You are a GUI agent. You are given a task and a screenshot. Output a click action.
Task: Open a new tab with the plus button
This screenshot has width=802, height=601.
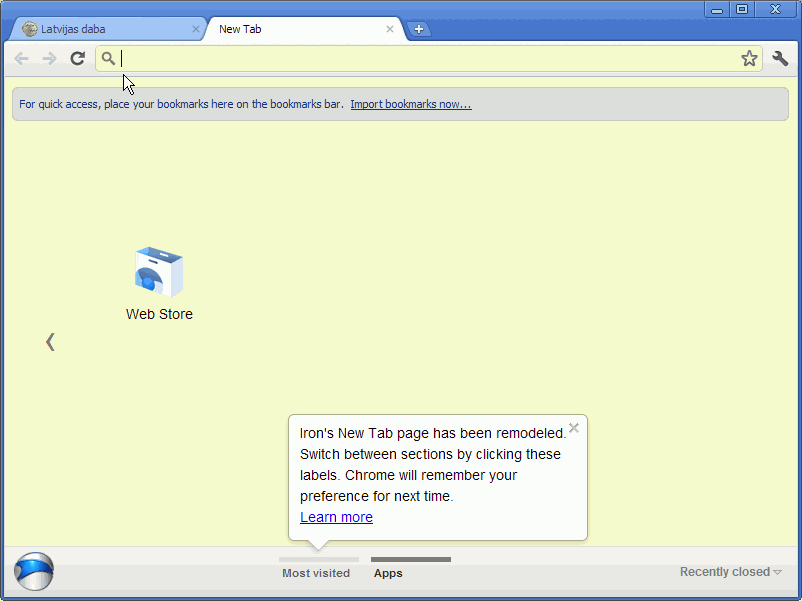tap(419, 29)
